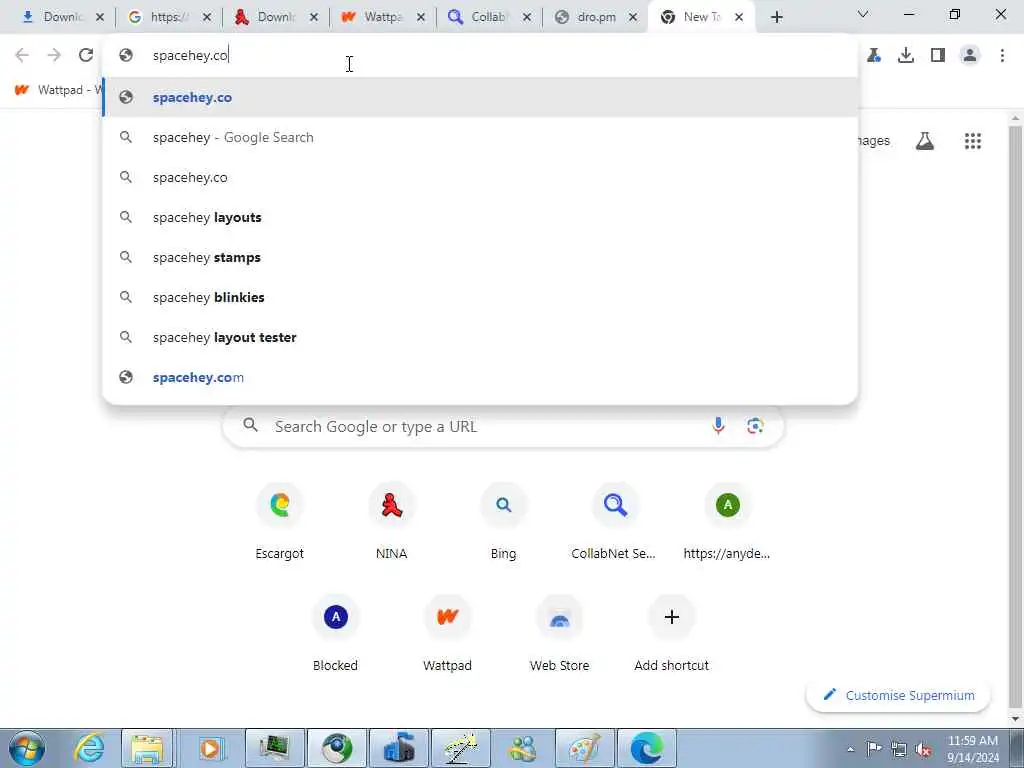Open Internet Explorer from taskbar
This screenshot has height=768, width=1024.
click(89, 748)
